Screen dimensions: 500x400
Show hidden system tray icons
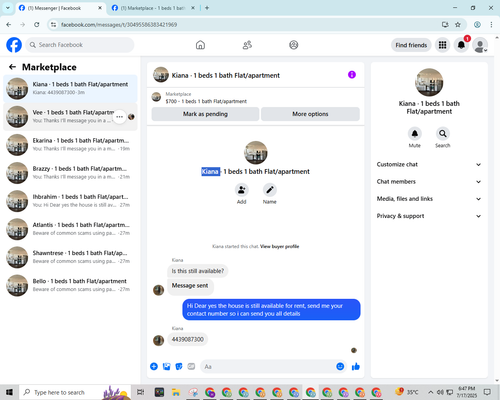pos(431,392)
